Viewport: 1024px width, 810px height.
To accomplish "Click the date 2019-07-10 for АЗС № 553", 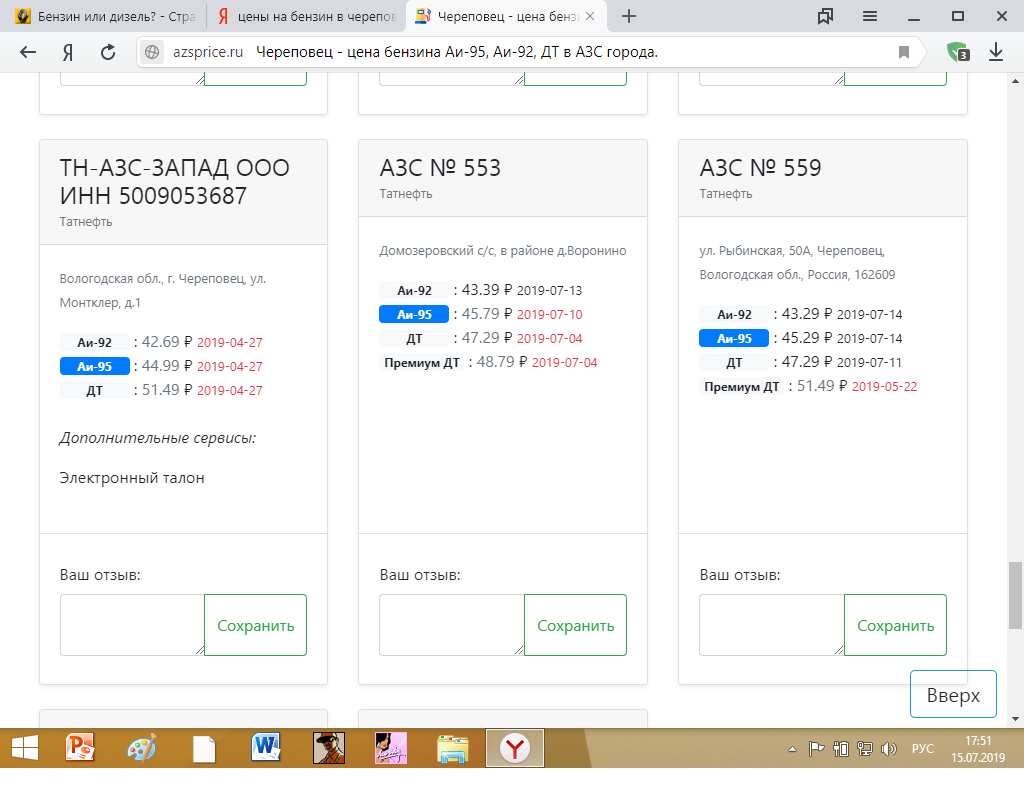I will pos(549,314).
